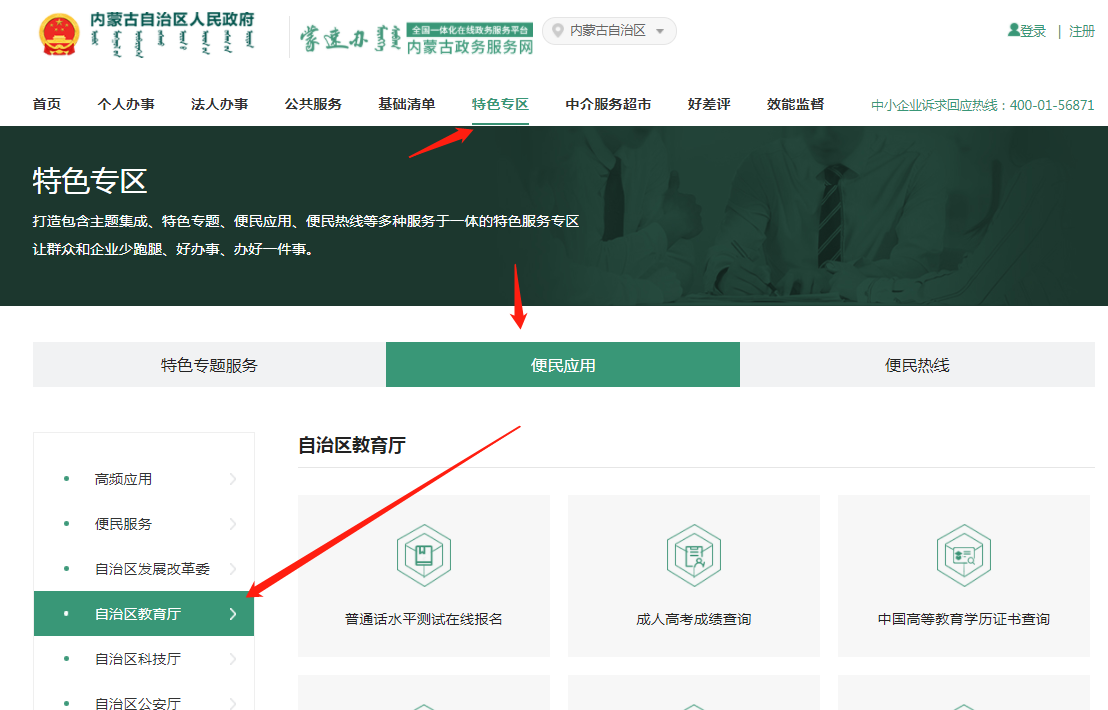Click the 特色专区 banner heading
The width and height of the screenshot is (1108, 710).
(x=90, y=181)
